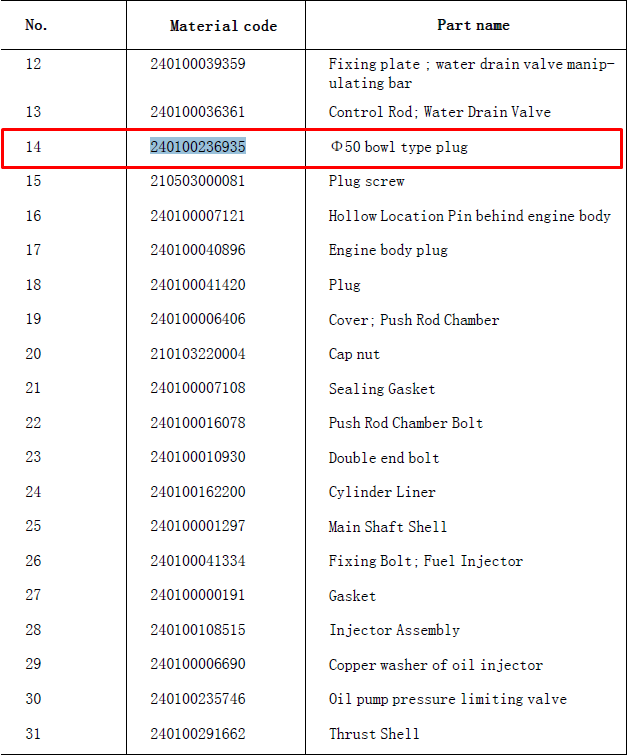Viewport: 627px width, 755px height.
Task: Click the Sealing Gasket entry
Action: (x=382, y=389)
